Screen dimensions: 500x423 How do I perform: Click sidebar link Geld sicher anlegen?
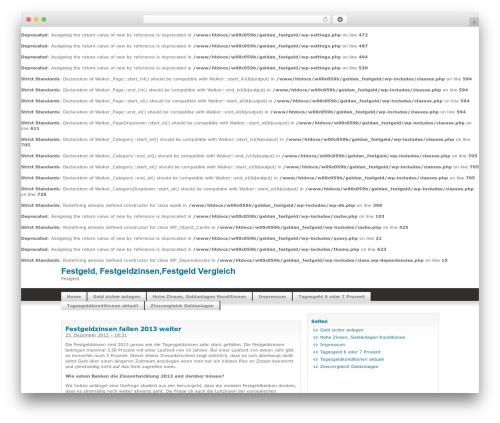[x=342, y=330]
